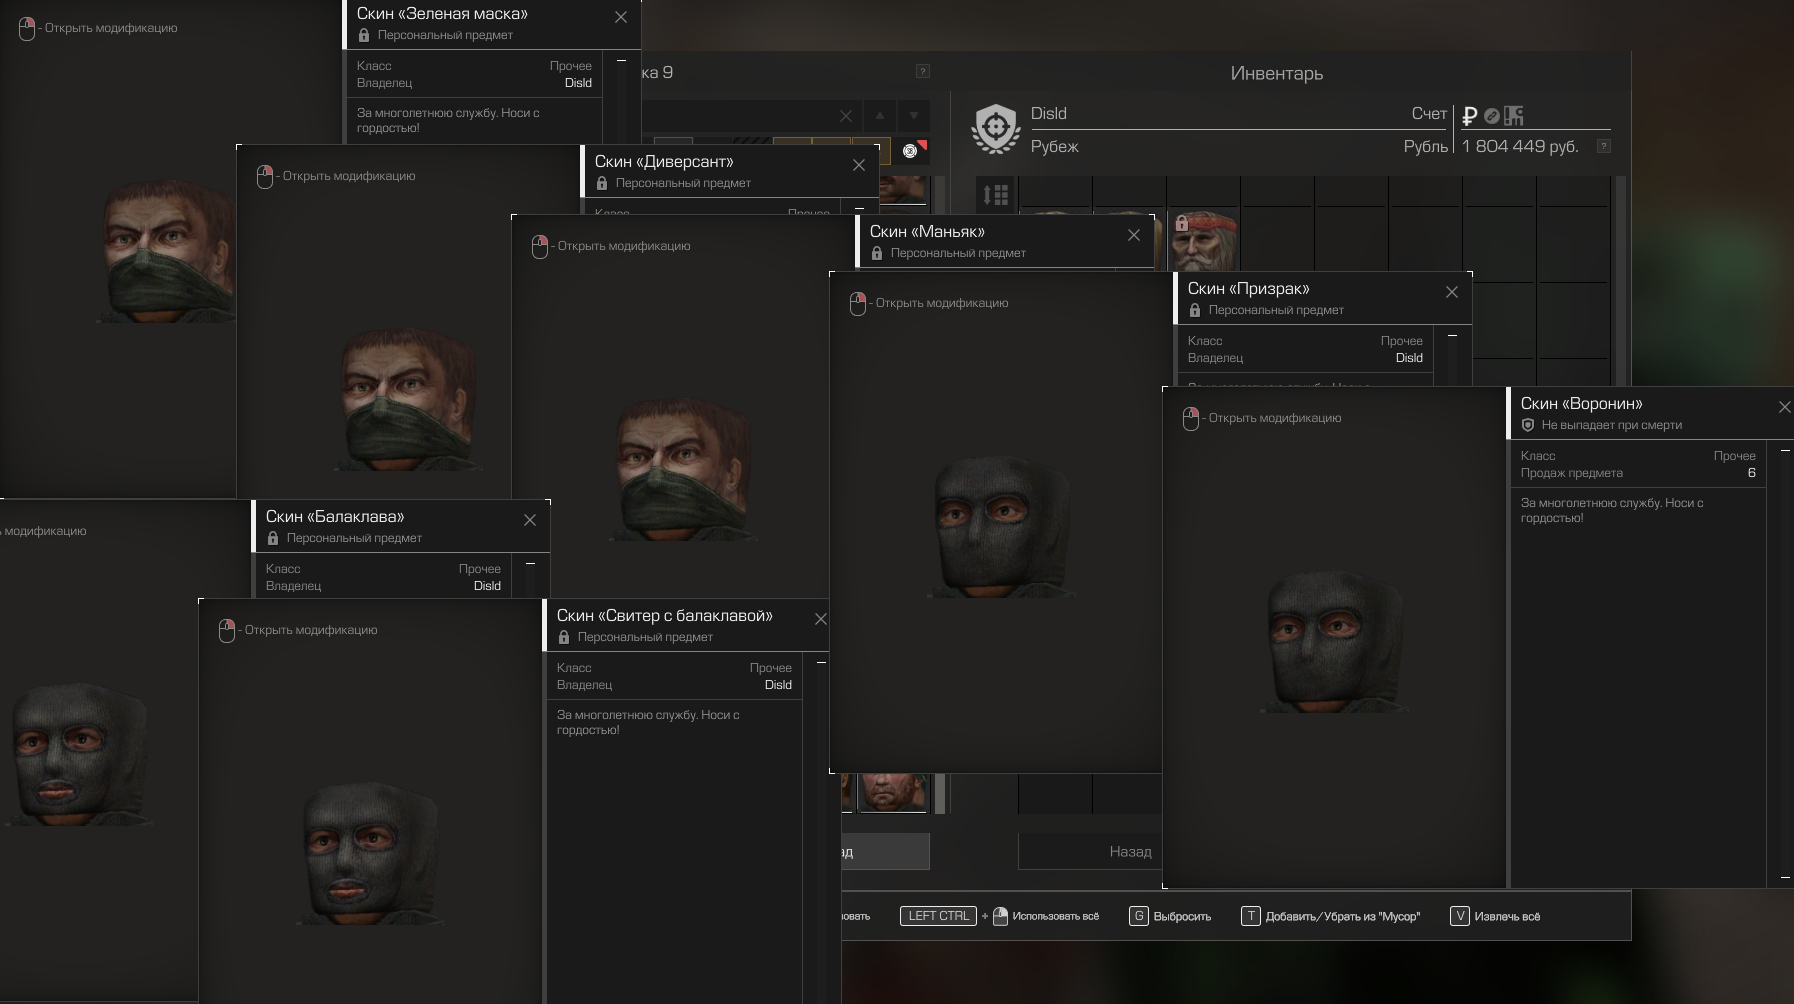The width and height of the screenshot is (1794, 1004).
Task: Click mouse icon in «Маньяк» preview
Action: point(540,247)
